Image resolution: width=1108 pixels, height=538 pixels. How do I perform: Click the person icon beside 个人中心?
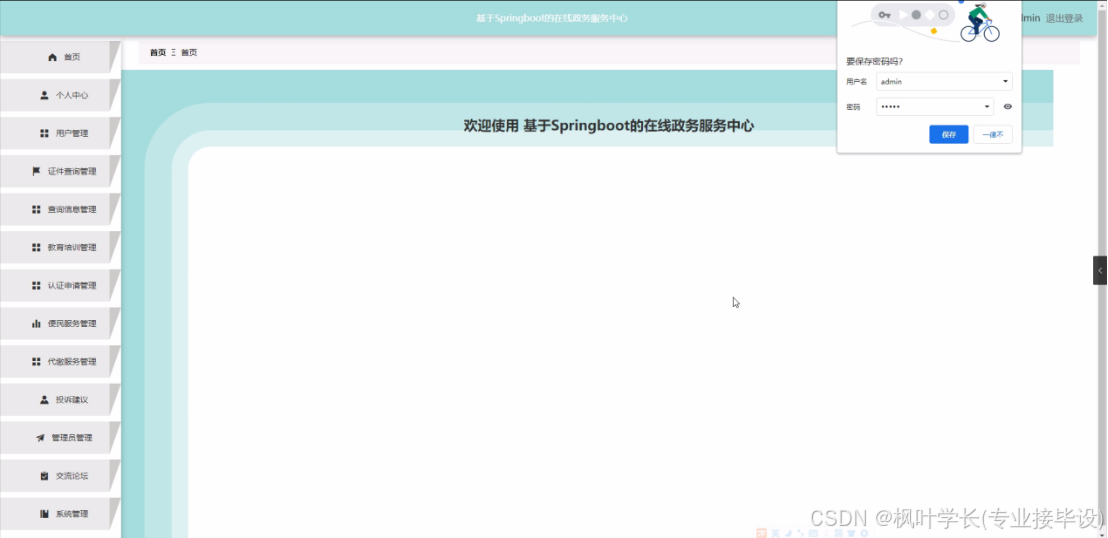[45, 95]
